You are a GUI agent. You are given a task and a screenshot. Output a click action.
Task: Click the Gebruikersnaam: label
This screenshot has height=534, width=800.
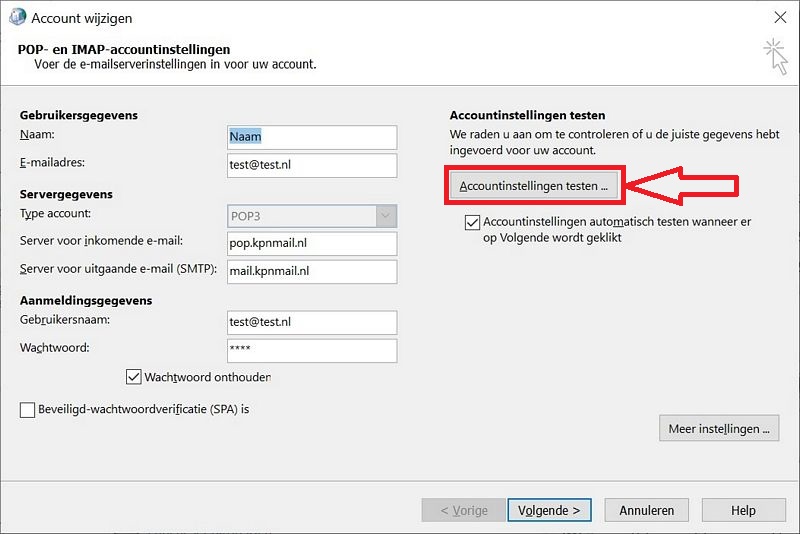[65, 320]
